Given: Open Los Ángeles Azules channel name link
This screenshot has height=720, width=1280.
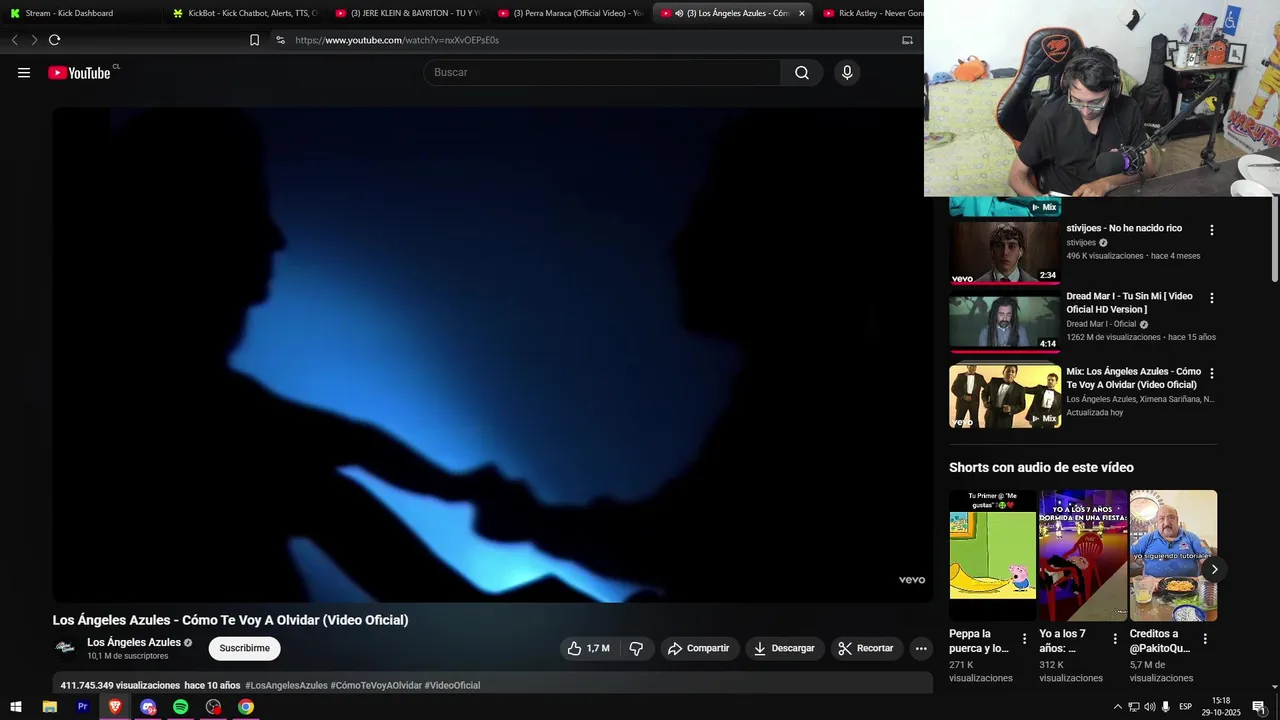Looking at the screenshot, I should pyautogui.click(x=134, y=642).
